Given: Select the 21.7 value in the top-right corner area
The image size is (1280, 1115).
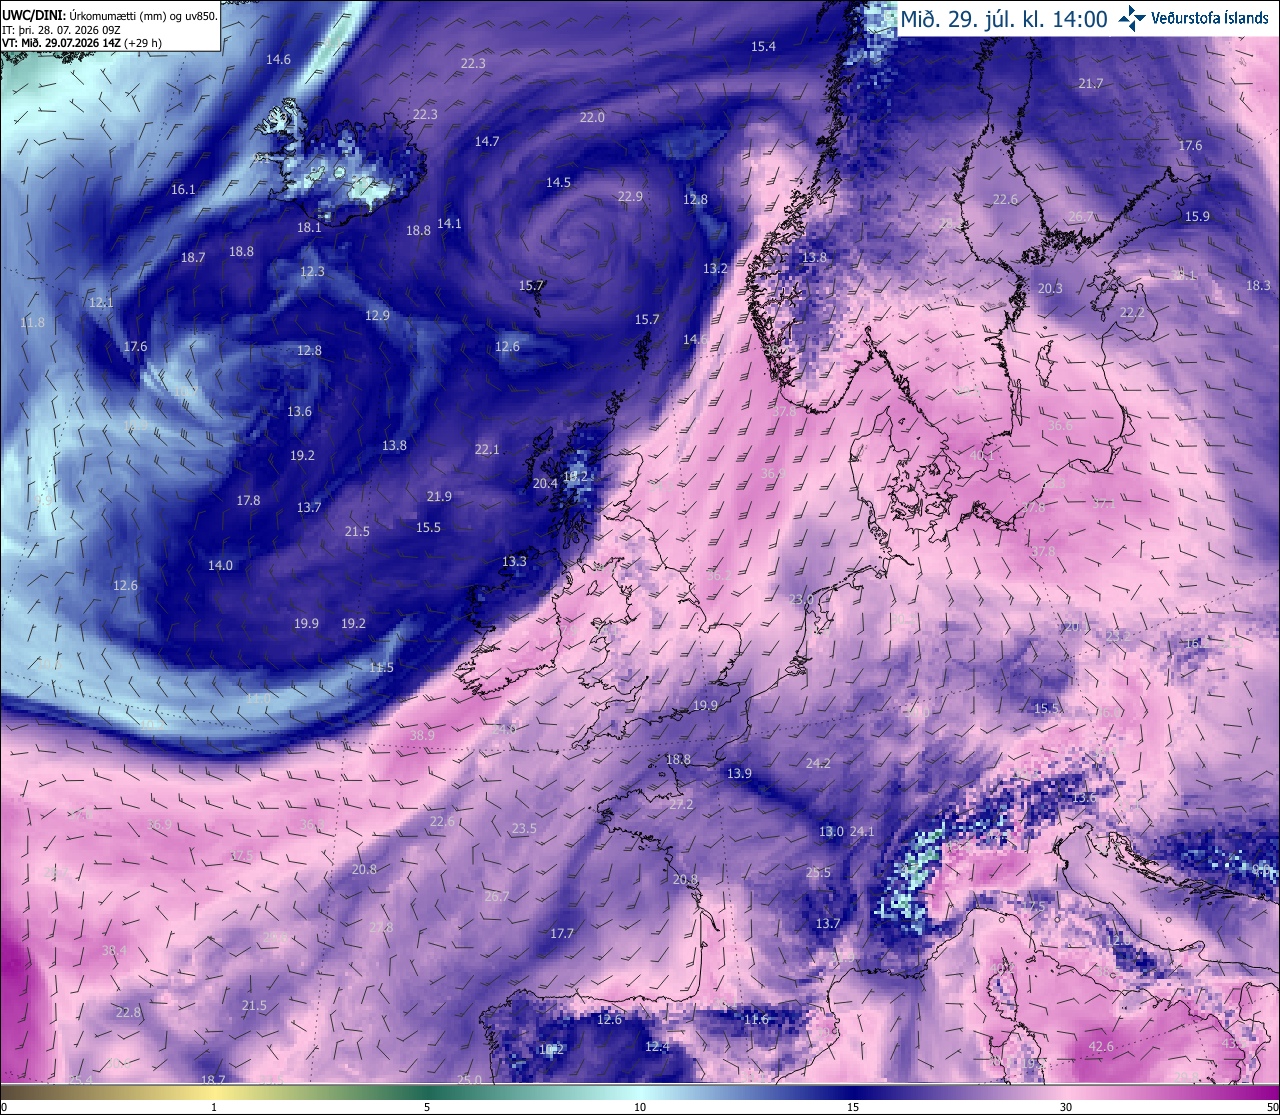Looking at the screenshot, I should [1091, 83].
